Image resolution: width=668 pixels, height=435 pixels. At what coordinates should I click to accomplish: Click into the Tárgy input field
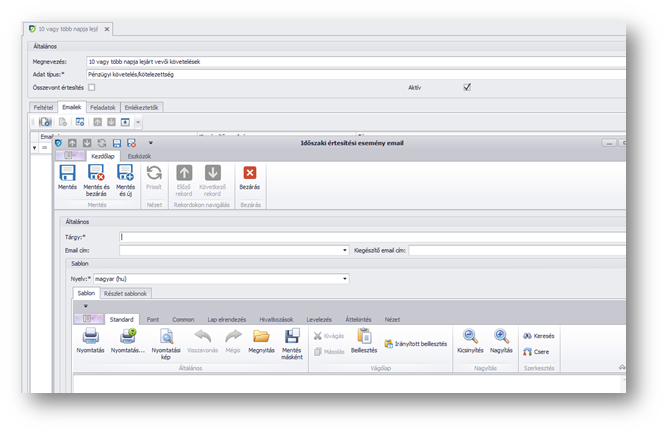click(x=370, y=237)
